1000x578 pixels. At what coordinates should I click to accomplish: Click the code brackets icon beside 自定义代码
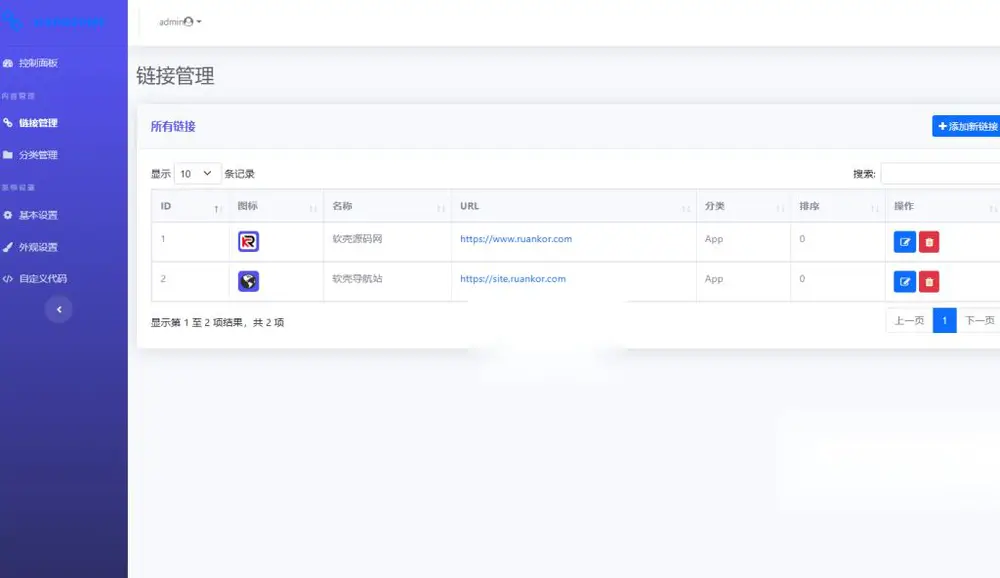8,279
